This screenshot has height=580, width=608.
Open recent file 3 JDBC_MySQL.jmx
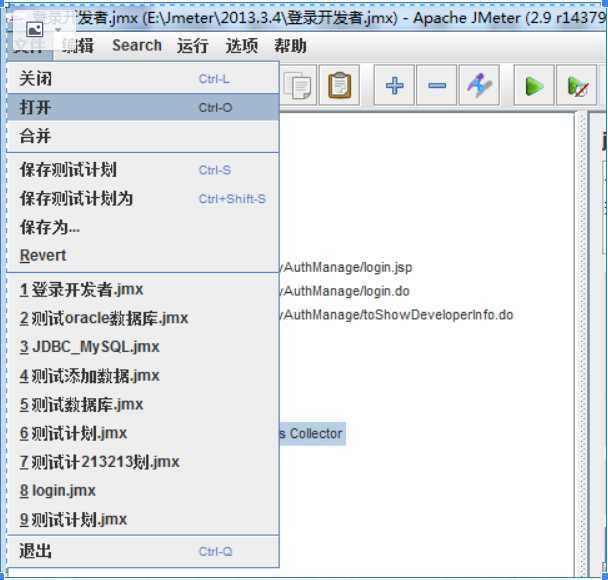[143, 347]
